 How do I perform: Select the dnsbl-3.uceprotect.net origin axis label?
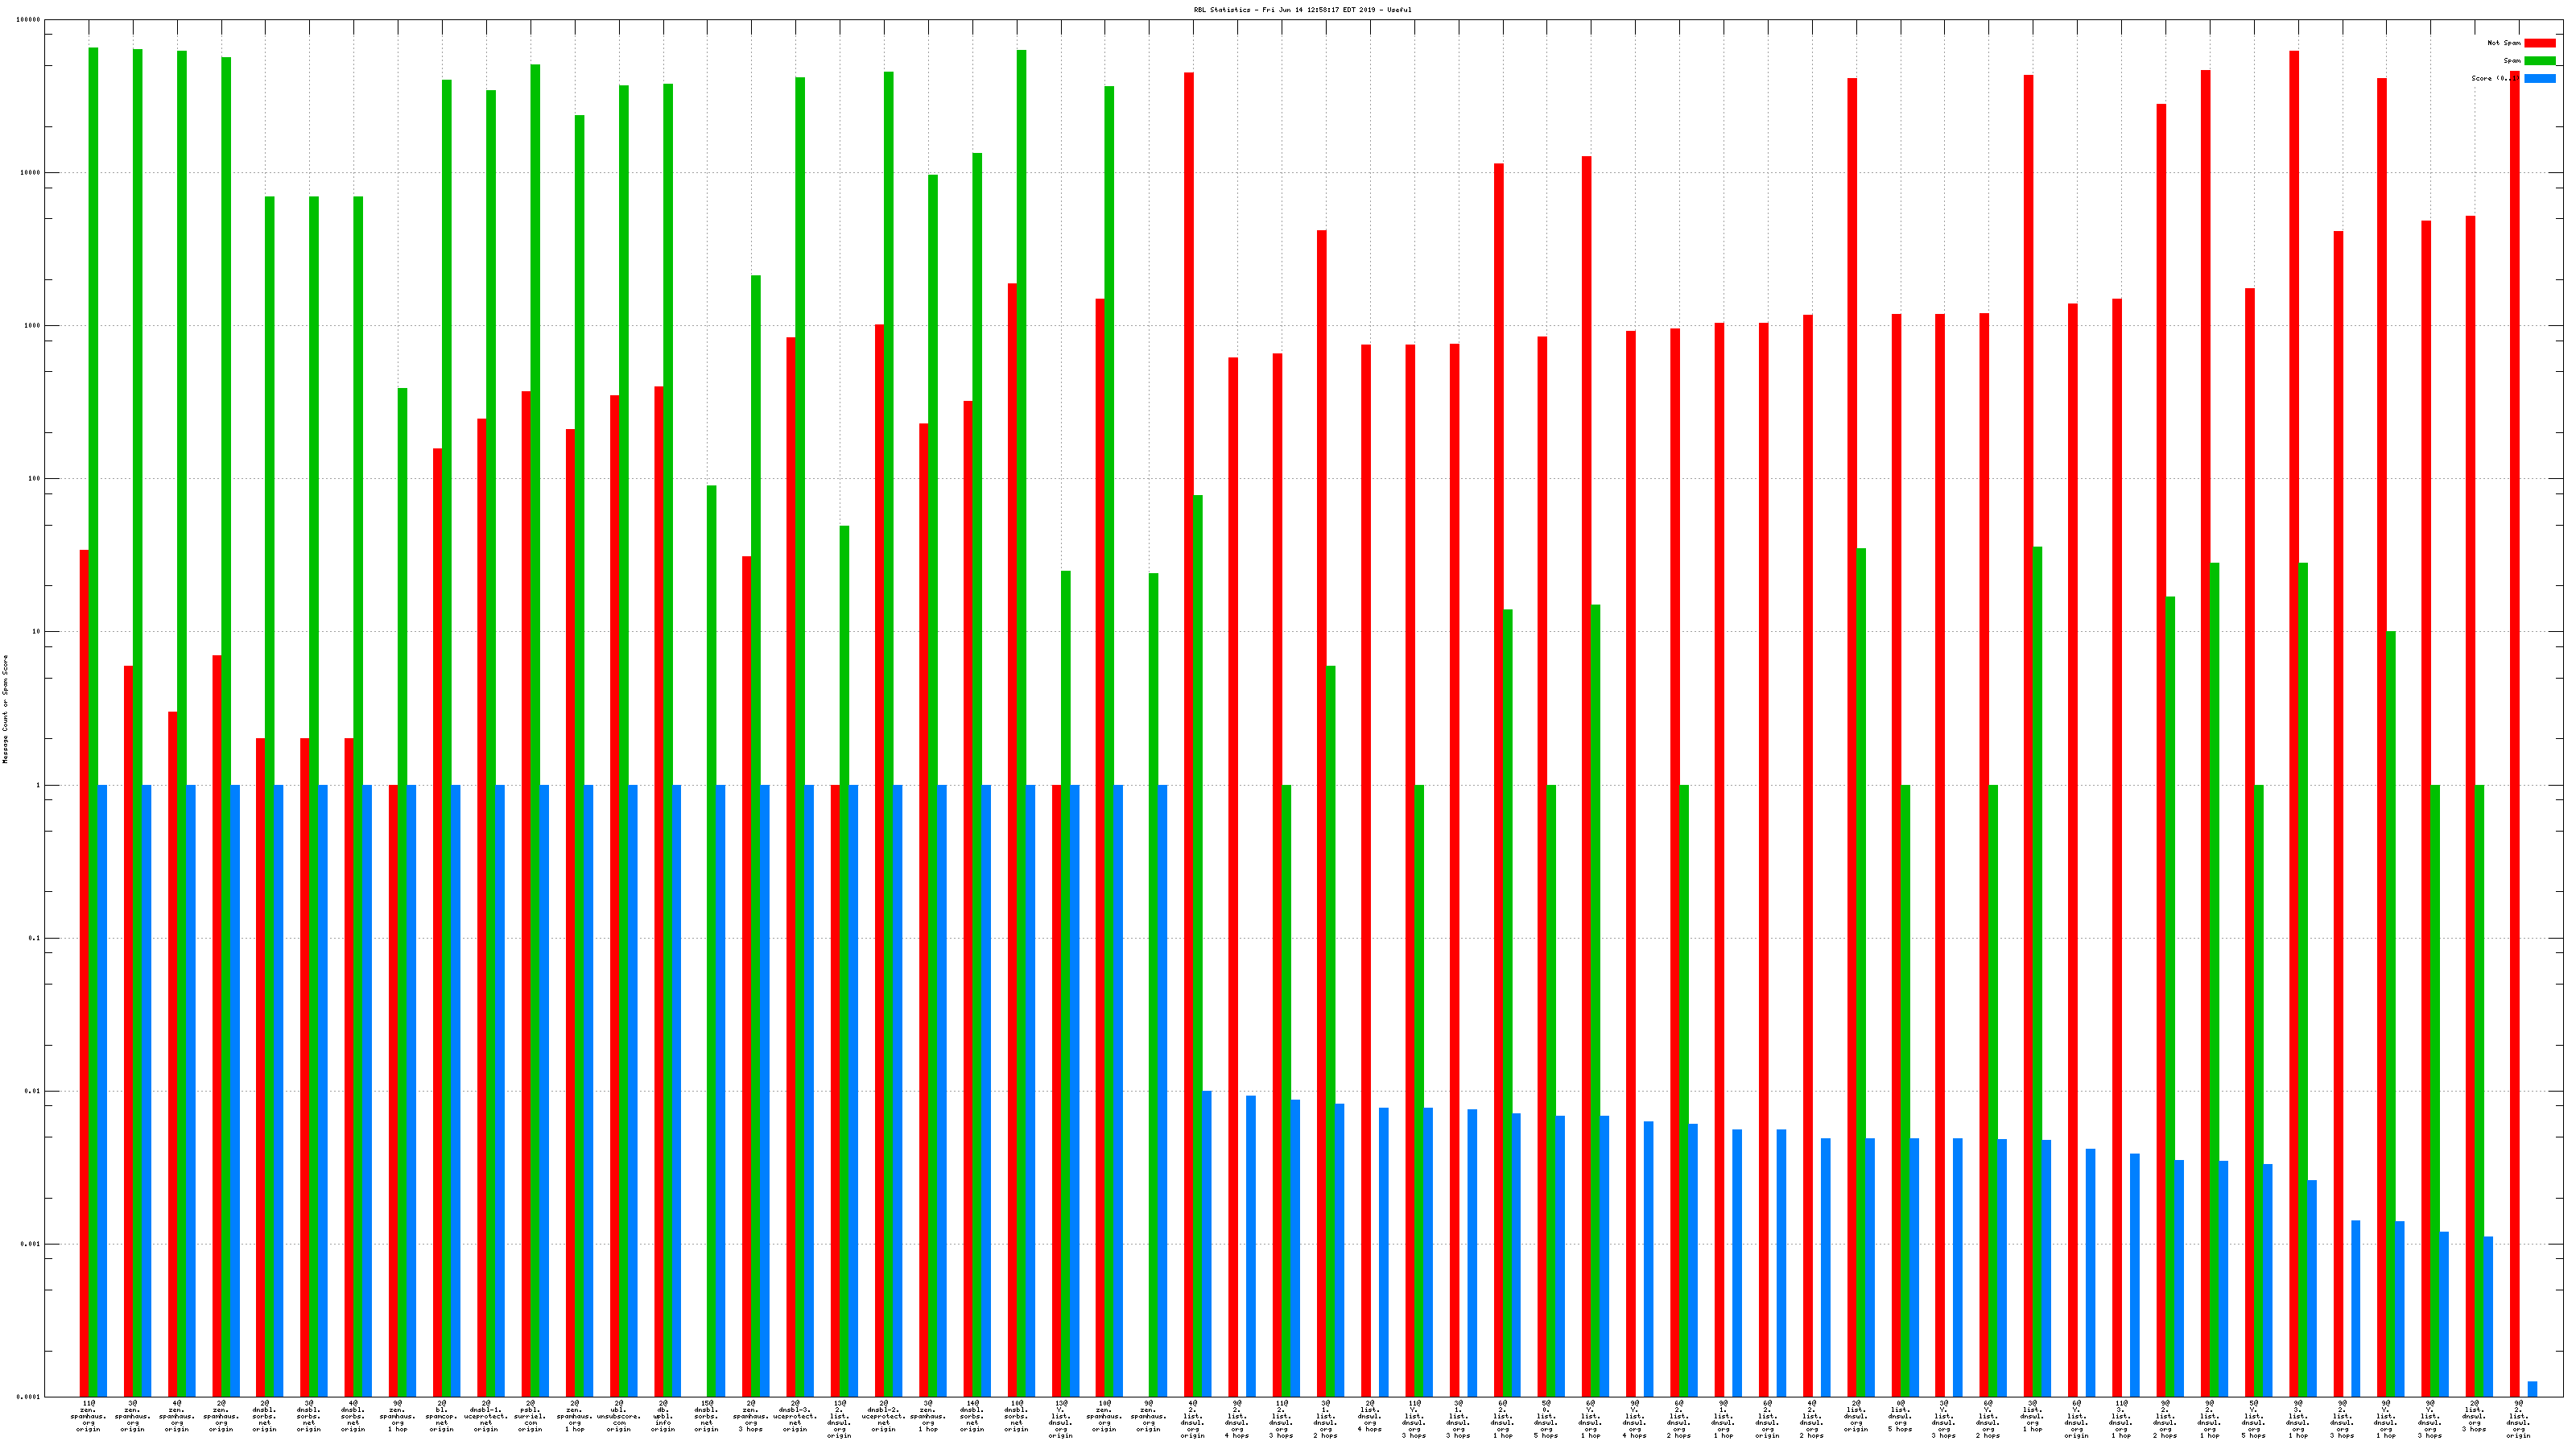click(795, 1416)
